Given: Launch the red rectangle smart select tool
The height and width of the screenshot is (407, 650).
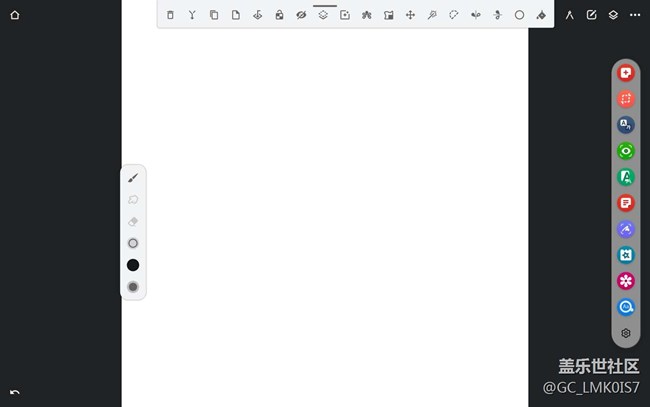Looking at the screenshot, I should tap(626, 99).
